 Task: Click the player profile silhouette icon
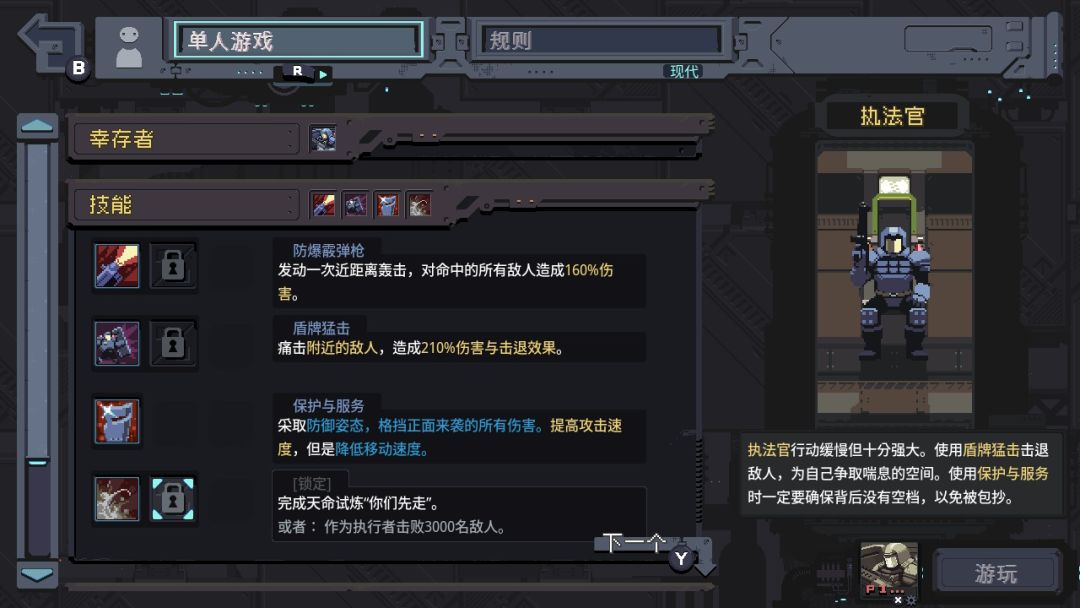[129, 47]
